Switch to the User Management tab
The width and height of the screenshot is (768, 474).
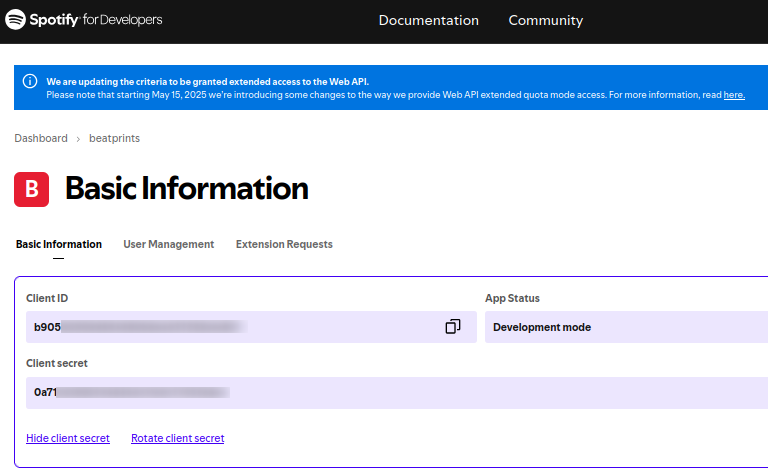click(168, 244)
